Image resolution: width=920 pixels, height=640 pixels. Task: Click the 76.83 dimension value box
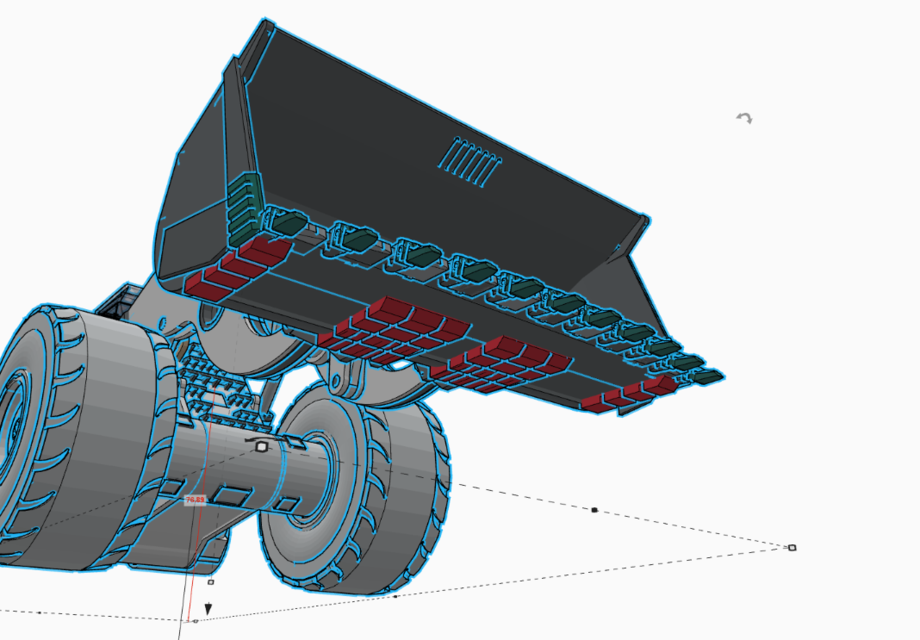(194, 499)
